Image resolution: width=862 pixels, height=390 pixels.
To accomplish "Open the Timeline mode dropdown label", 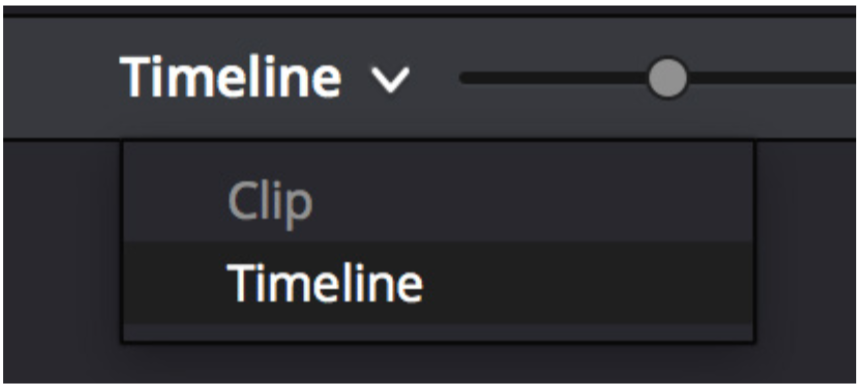I will point(230,78).
